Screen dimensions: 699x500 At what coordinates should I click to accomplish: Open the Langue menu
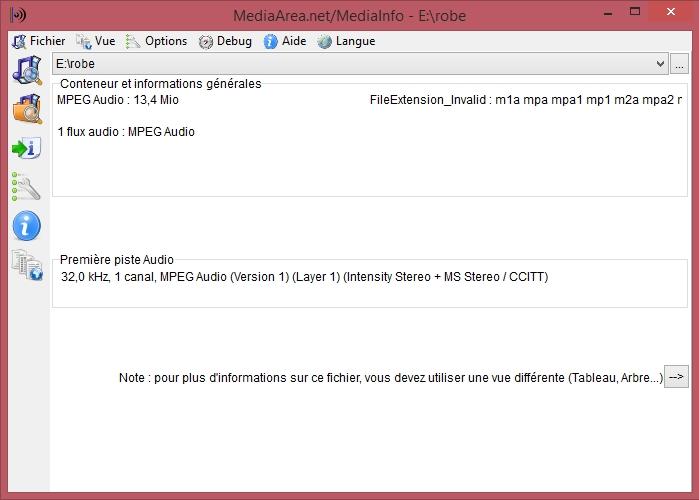[346, 41]
